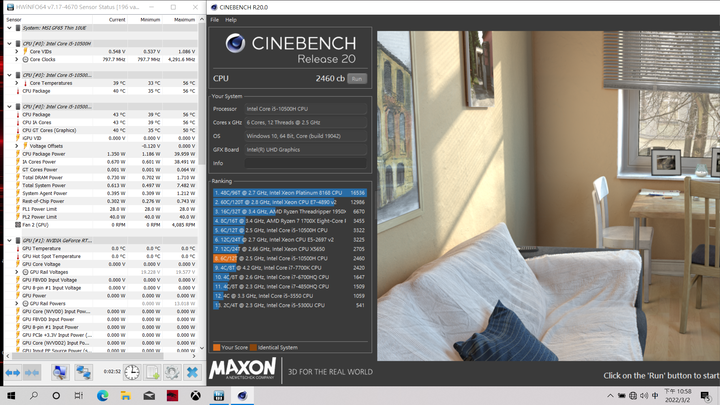Open Task View on the taskbar
The height and width of the screenshot is (405, 720).
(79, 395)
